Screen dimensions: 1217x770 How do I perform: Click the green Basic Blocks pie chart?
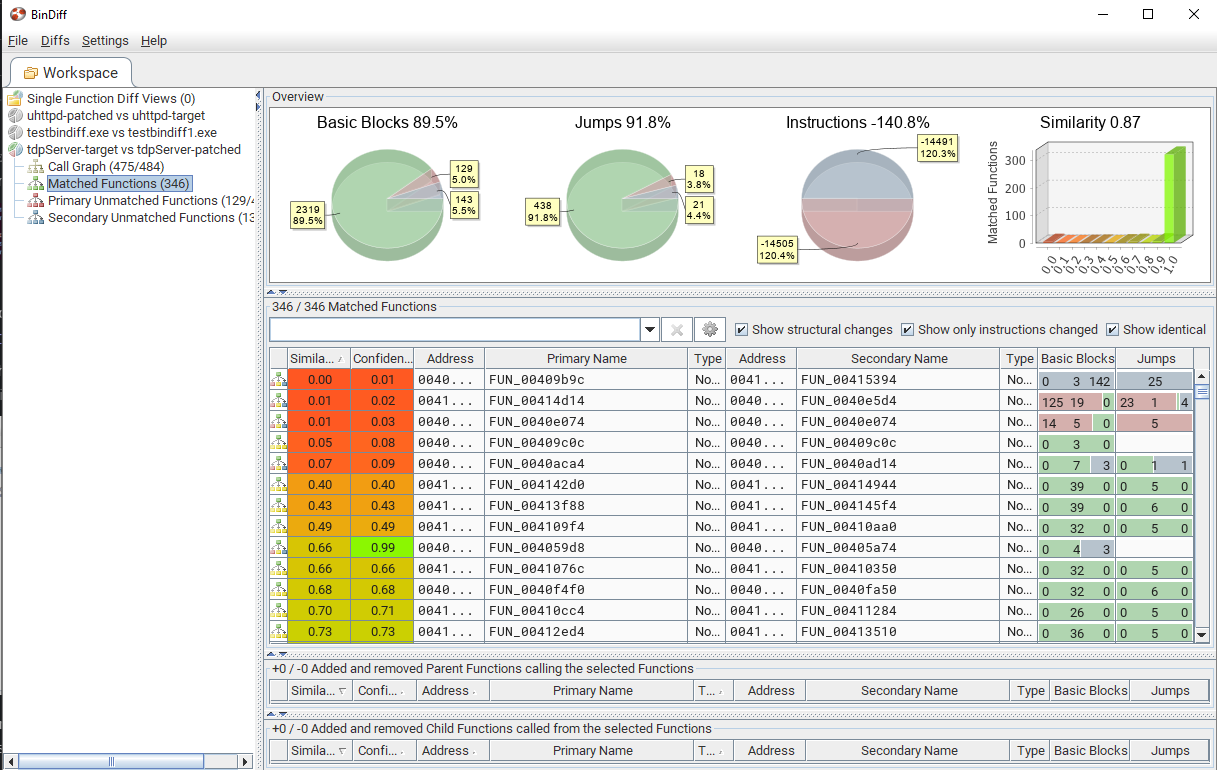point(370,205)
